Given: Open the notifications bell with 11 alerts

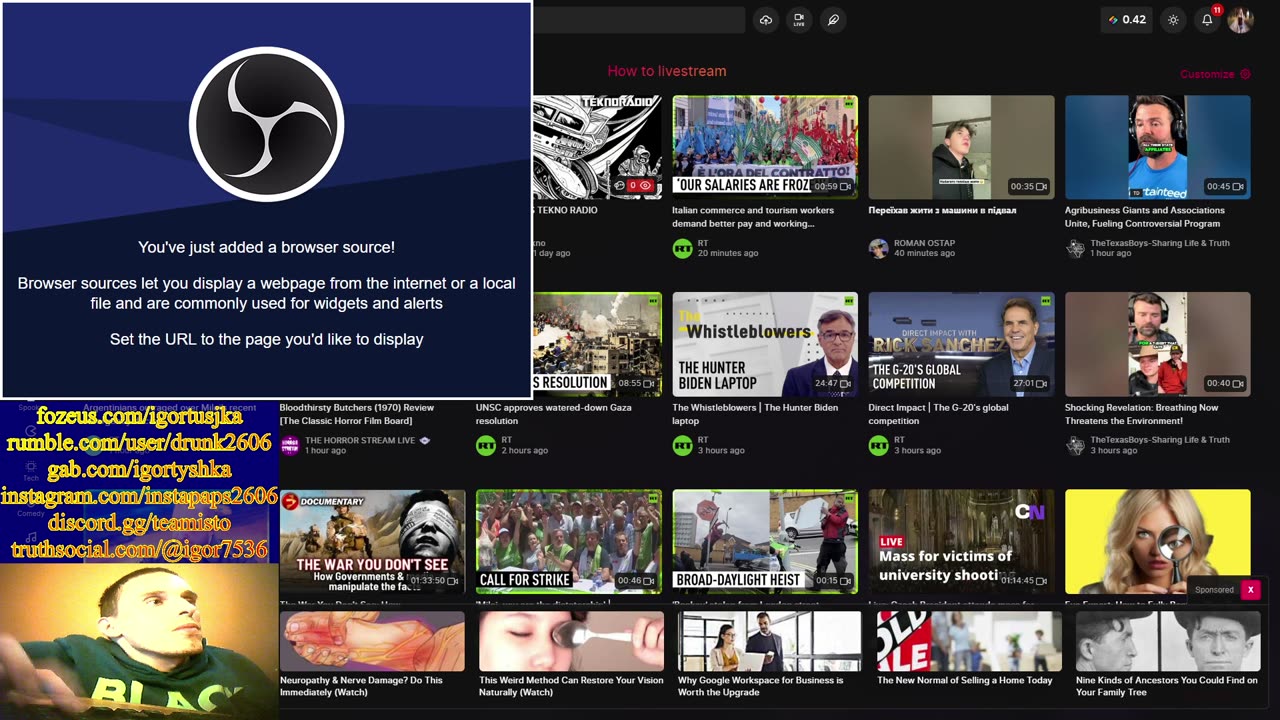Looking at the screenshot, I should tap(1207, 20).
